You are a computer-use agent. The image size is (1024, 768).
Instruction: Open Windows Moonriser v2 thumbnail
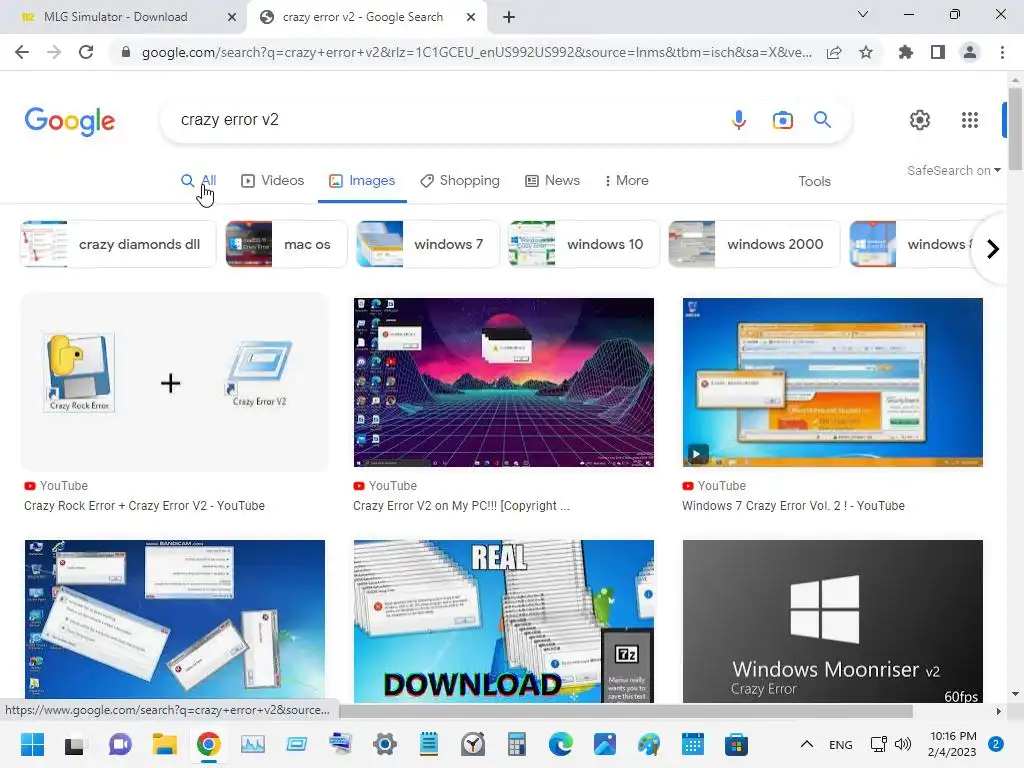coord(833,621)
